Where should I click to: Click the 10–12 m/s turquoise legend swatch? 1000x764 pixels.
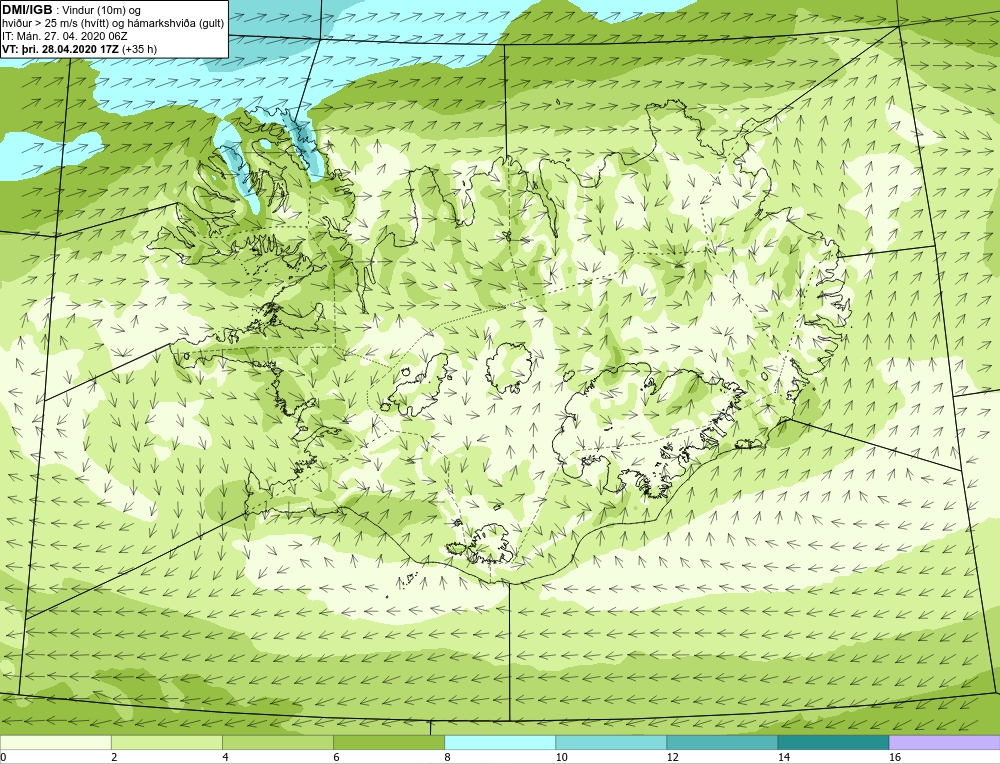point(611,742)
